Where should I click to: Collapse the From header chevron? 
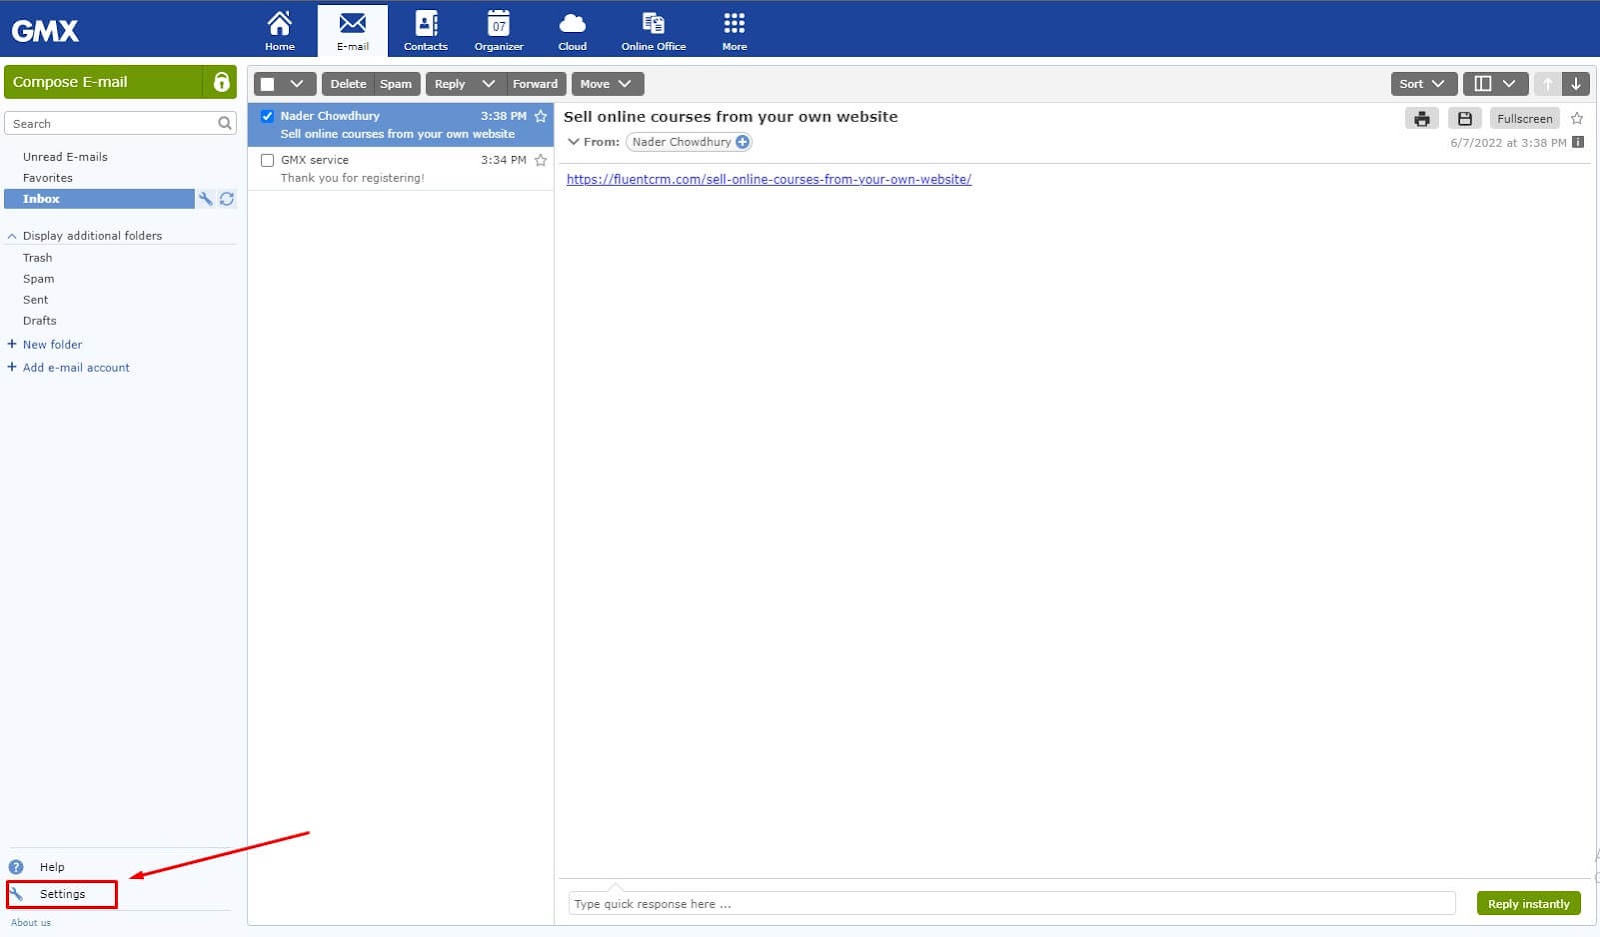[x=574, y=142]
